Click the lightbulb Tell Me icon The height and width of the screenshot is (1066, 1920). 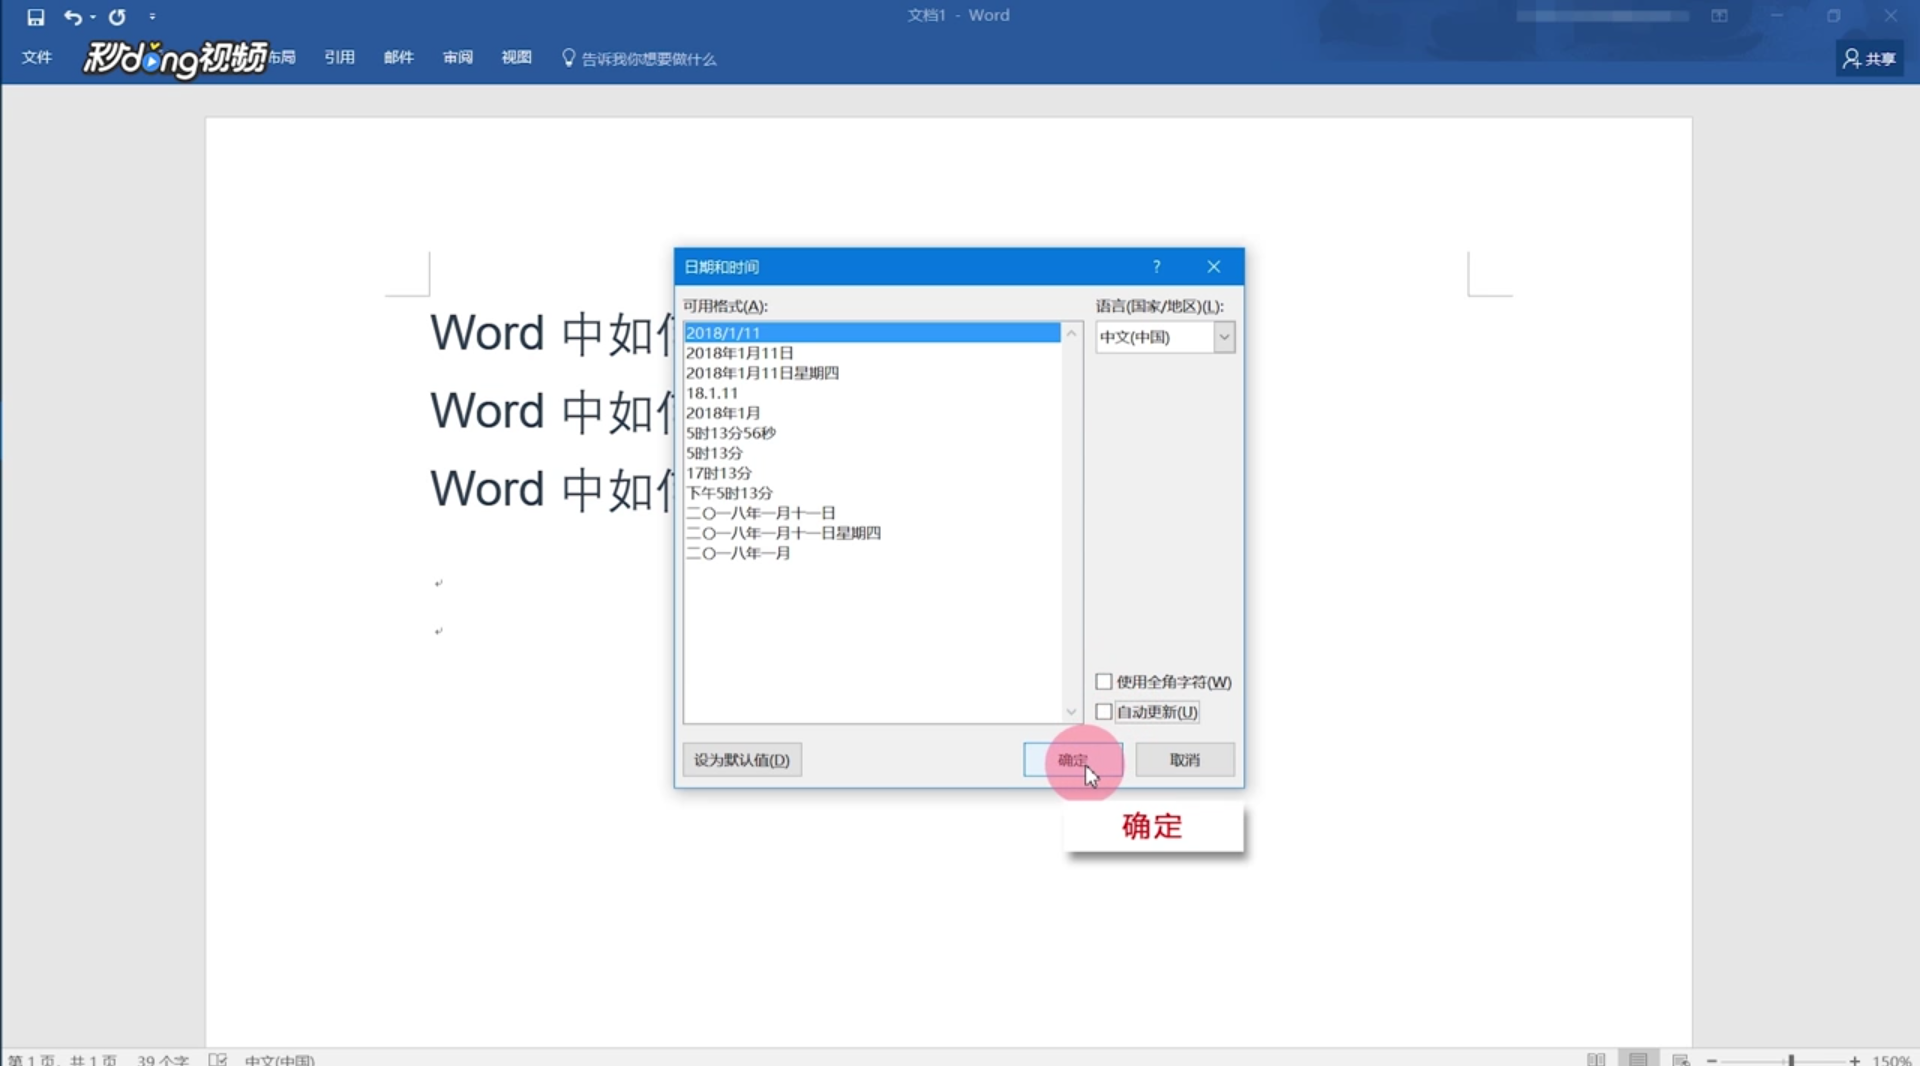click(x=568, y=58)
